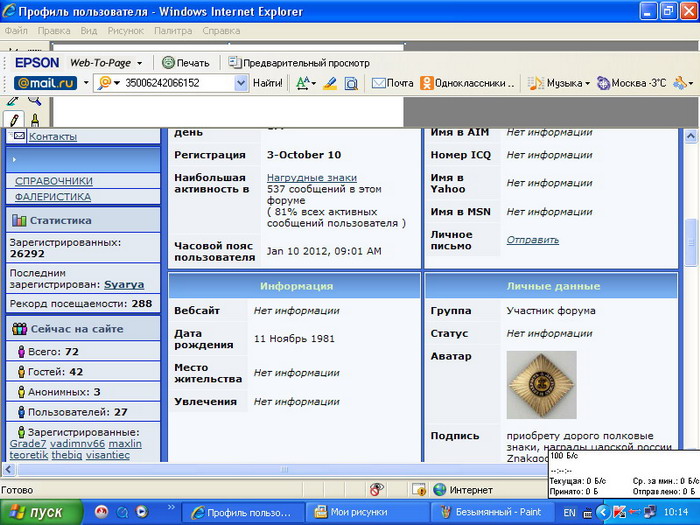This screenshot has width=700, height=525.
Task: Click the user avatar badge image
Action: point(541,384)
